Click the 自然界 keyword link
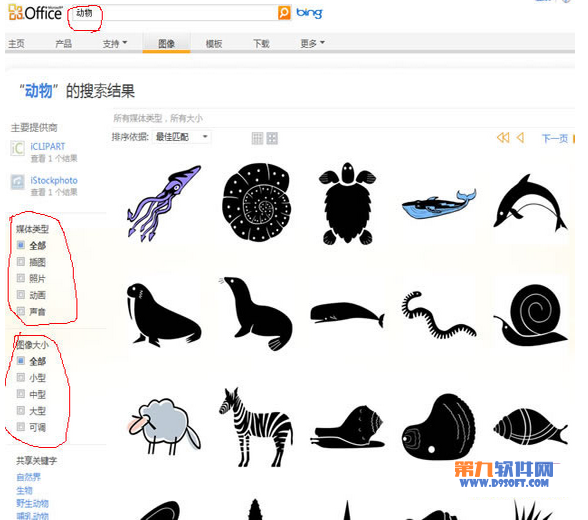Screen dimensions: 588x520 [28, 477]
